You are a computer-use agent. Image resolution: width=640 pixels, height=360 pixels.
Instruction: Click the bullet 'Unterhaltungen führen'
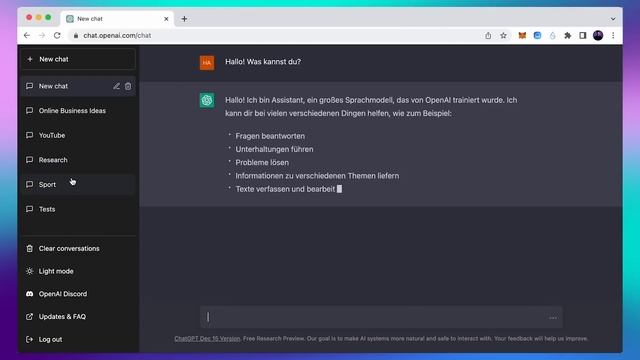pyautogui.click(x=274, y=149)
